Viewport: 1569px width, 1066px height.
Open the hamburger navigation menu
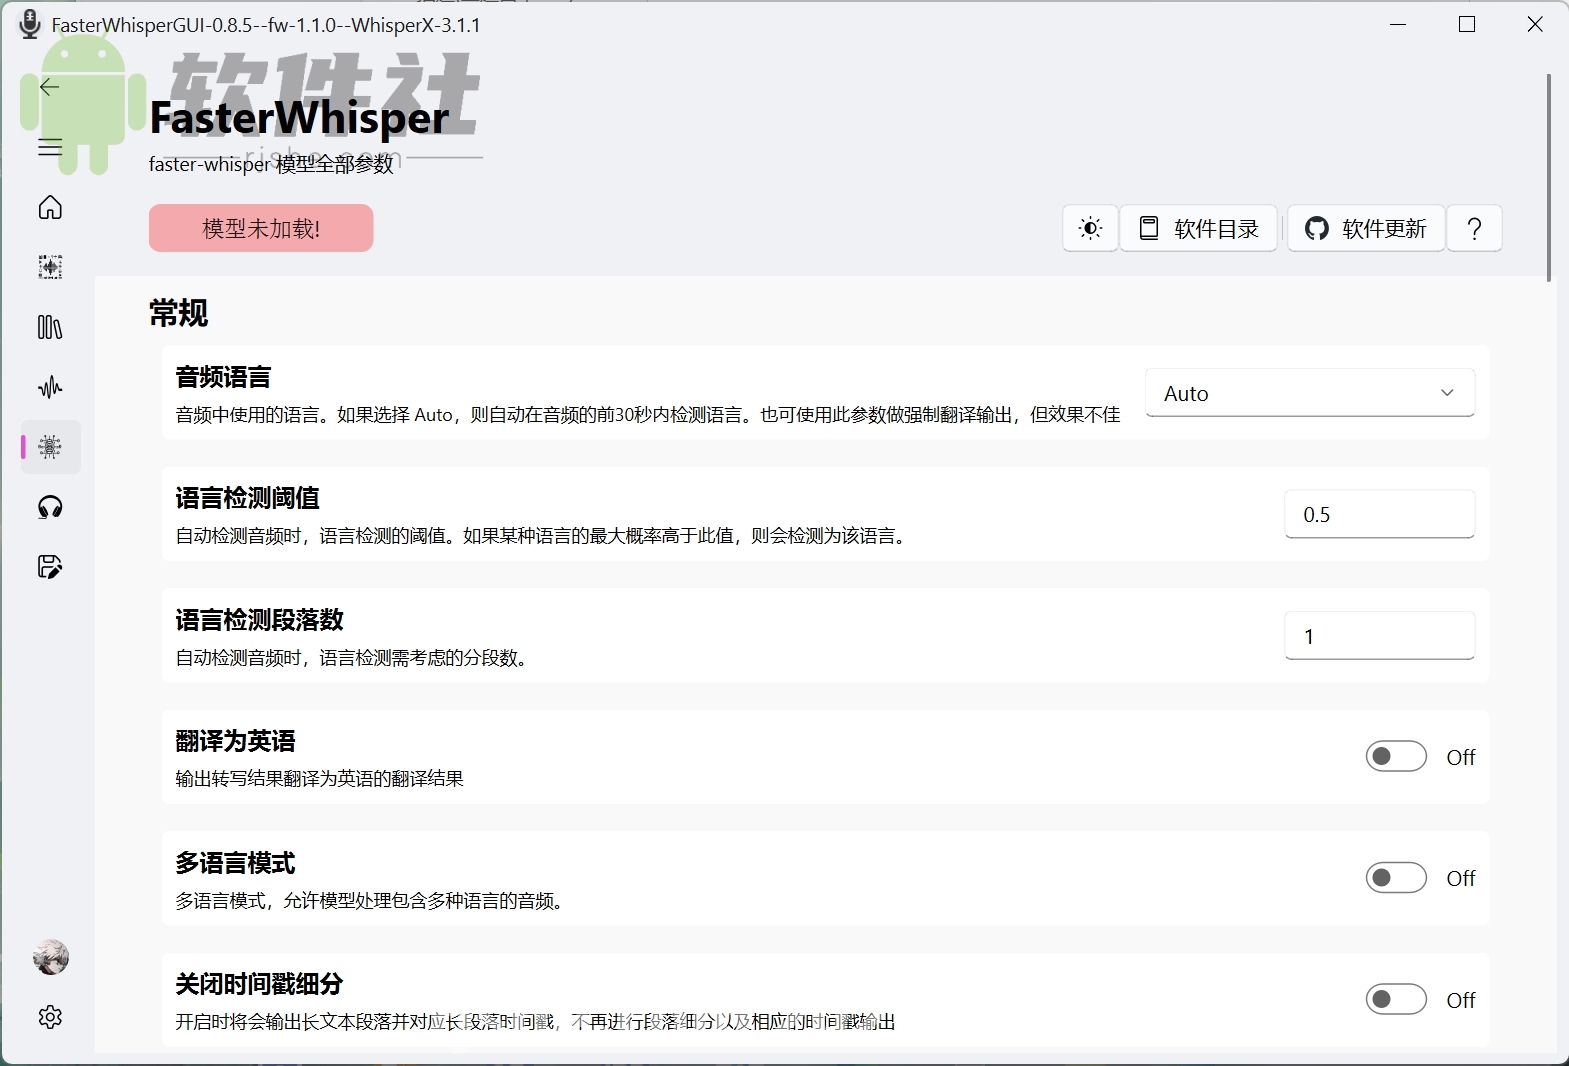(50, 147)
